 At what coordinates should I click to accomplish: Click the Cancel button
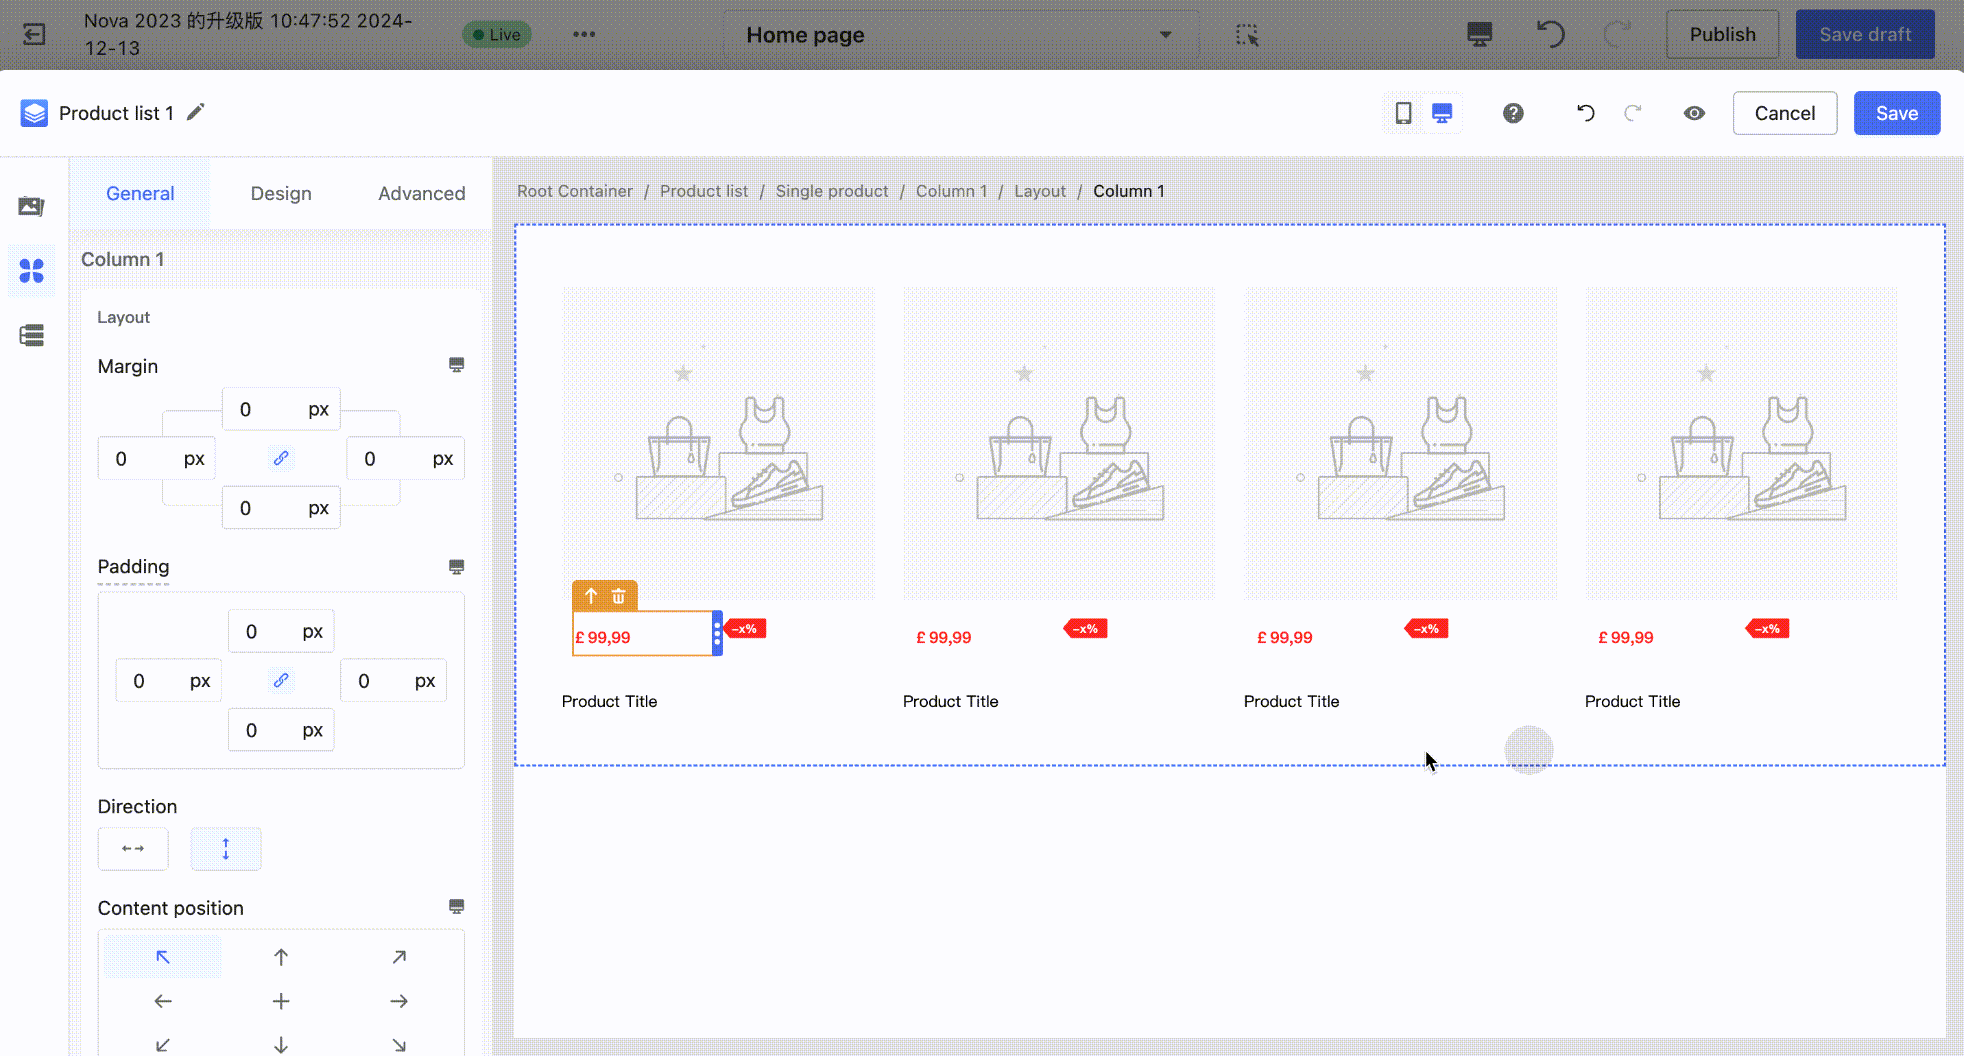click(x=1784, y=113)
